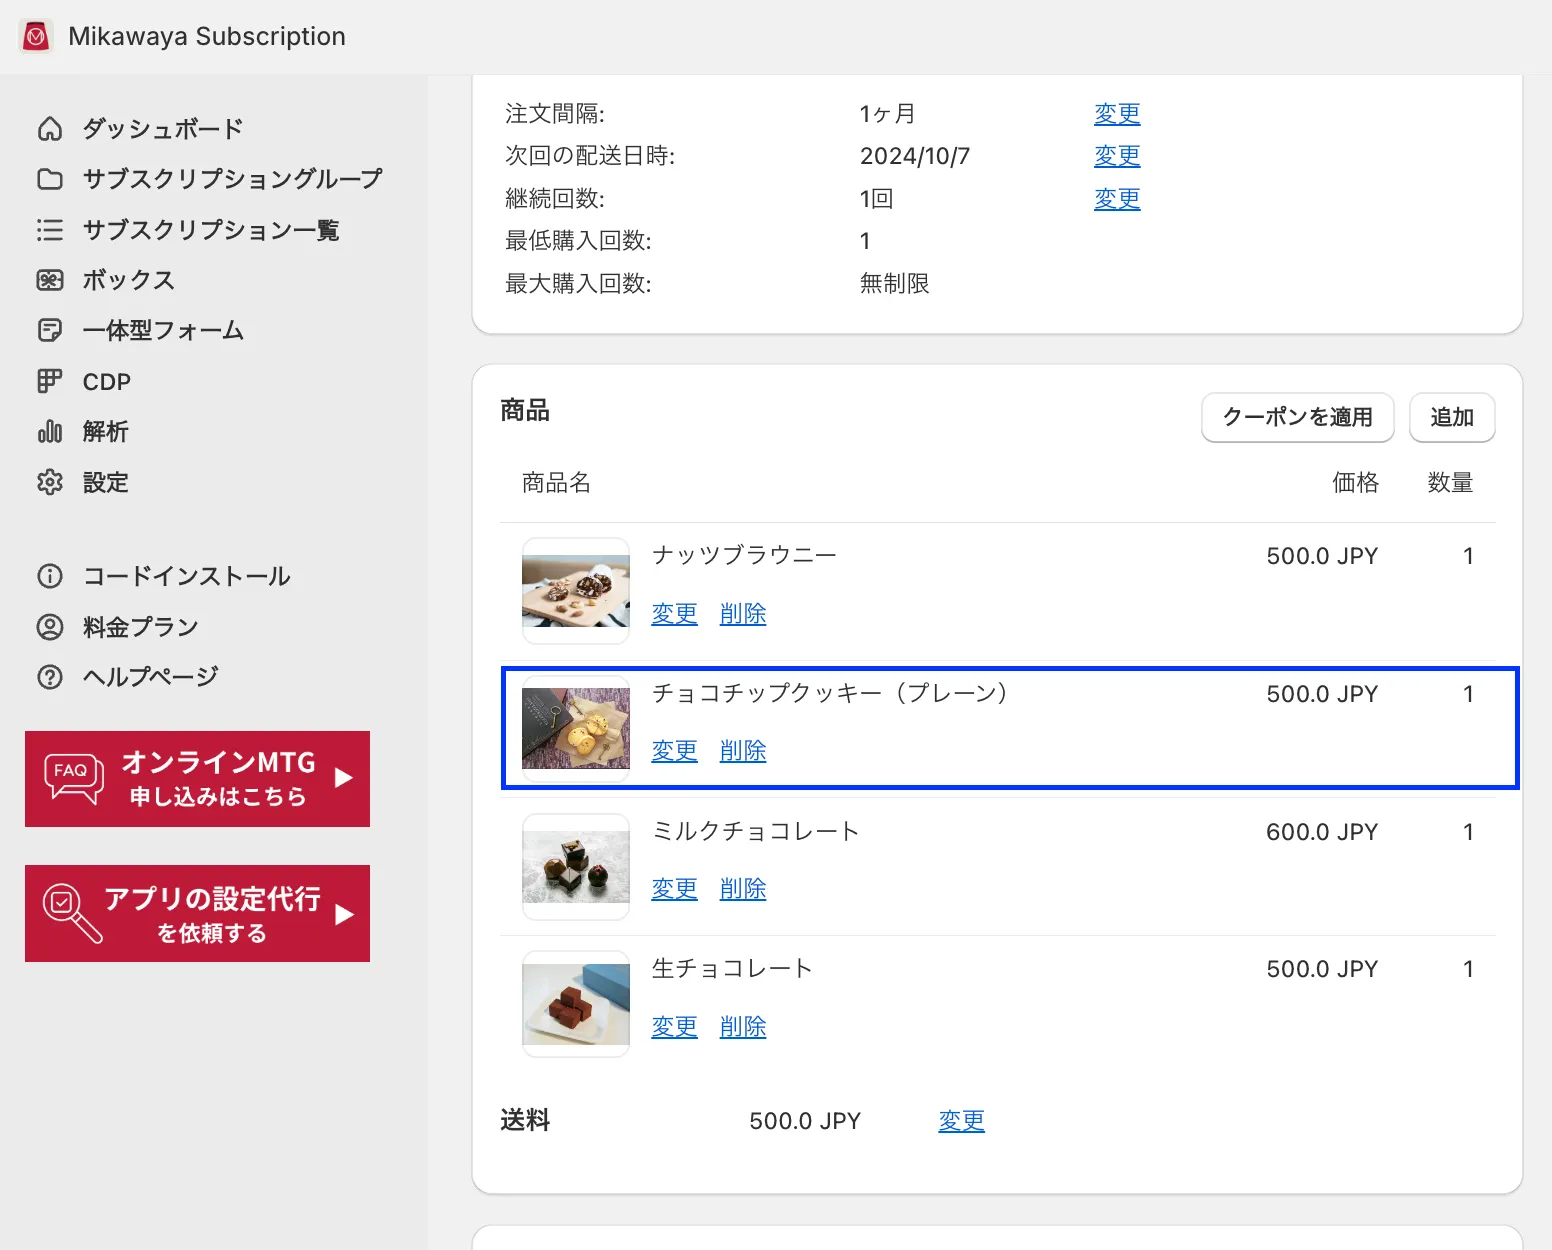The image size is (1552, 1250).
Task: Click the Mikawaya Subscription app logo icon
Action: pyautogui.click(x=36, y=37)
